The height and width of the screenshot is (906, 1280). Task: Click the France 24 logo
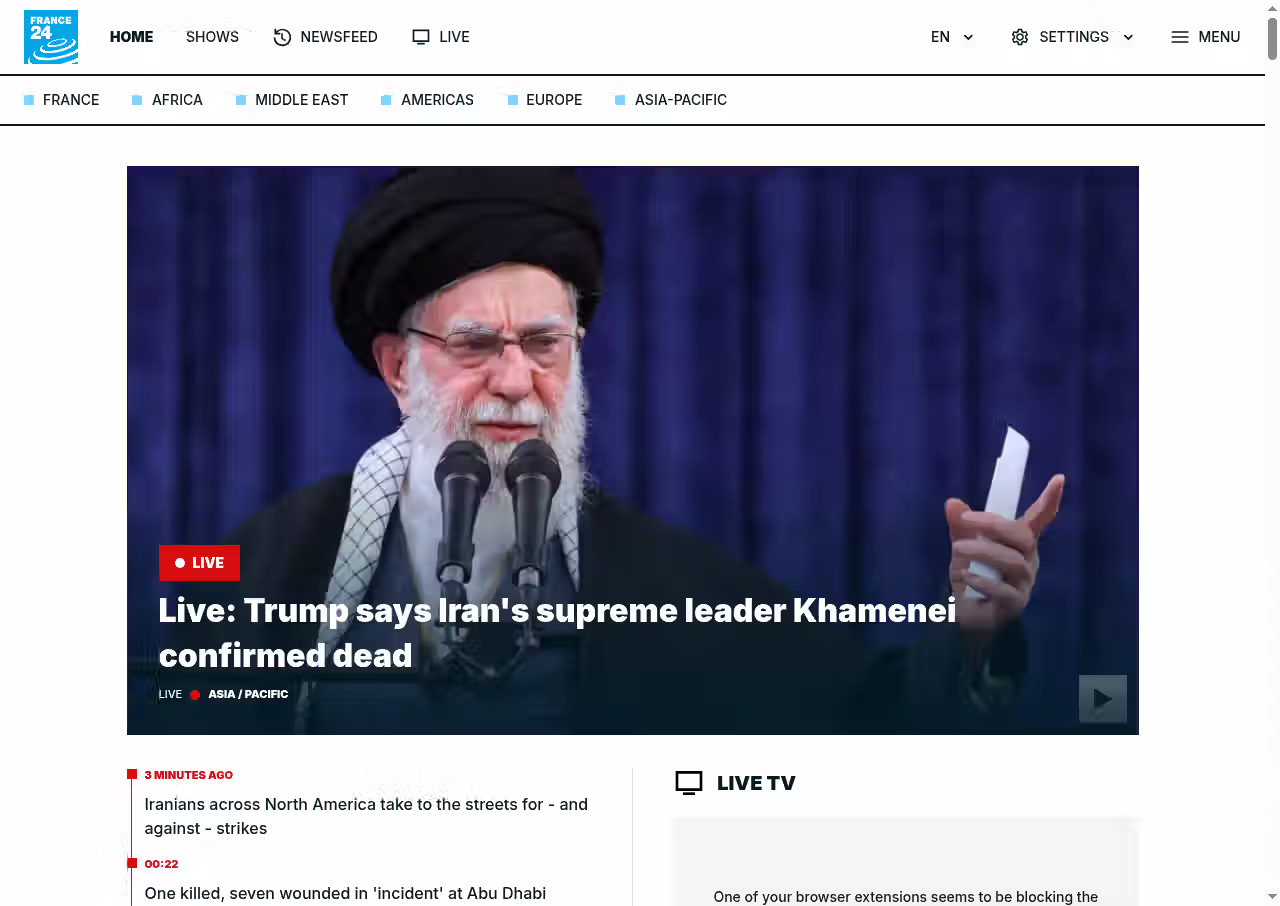click(x=51, y=37)
